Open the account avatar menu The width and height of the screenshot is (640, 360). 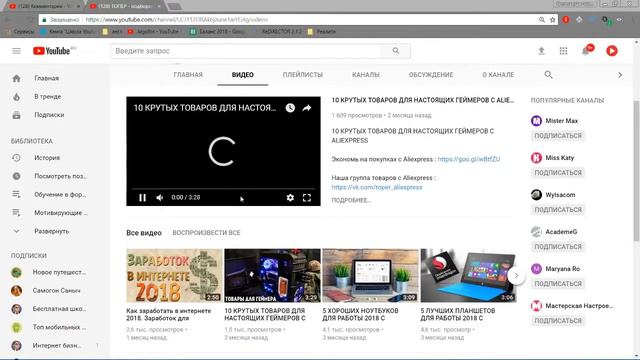pyautogui.click(x=611, y=51)
